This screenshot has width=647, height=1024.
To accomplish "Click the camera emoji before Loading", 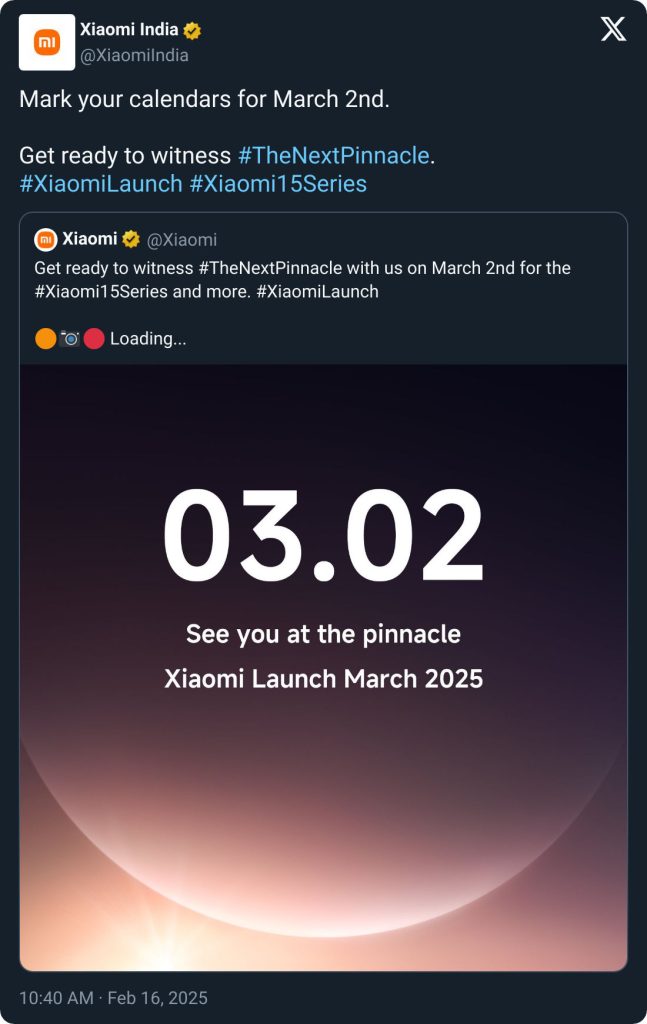I will click(70, 339).
